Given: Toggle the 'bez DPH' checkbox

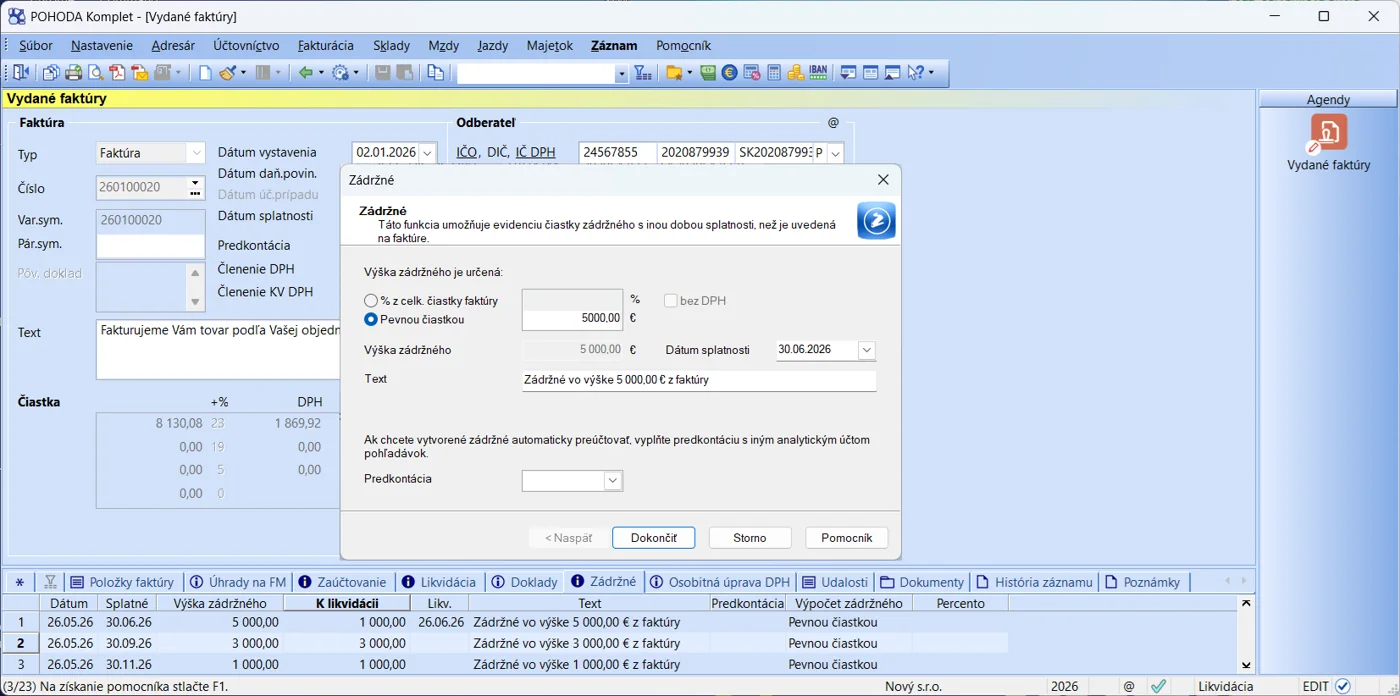Looking at the screenshot, I should click(x=671, y=301).
